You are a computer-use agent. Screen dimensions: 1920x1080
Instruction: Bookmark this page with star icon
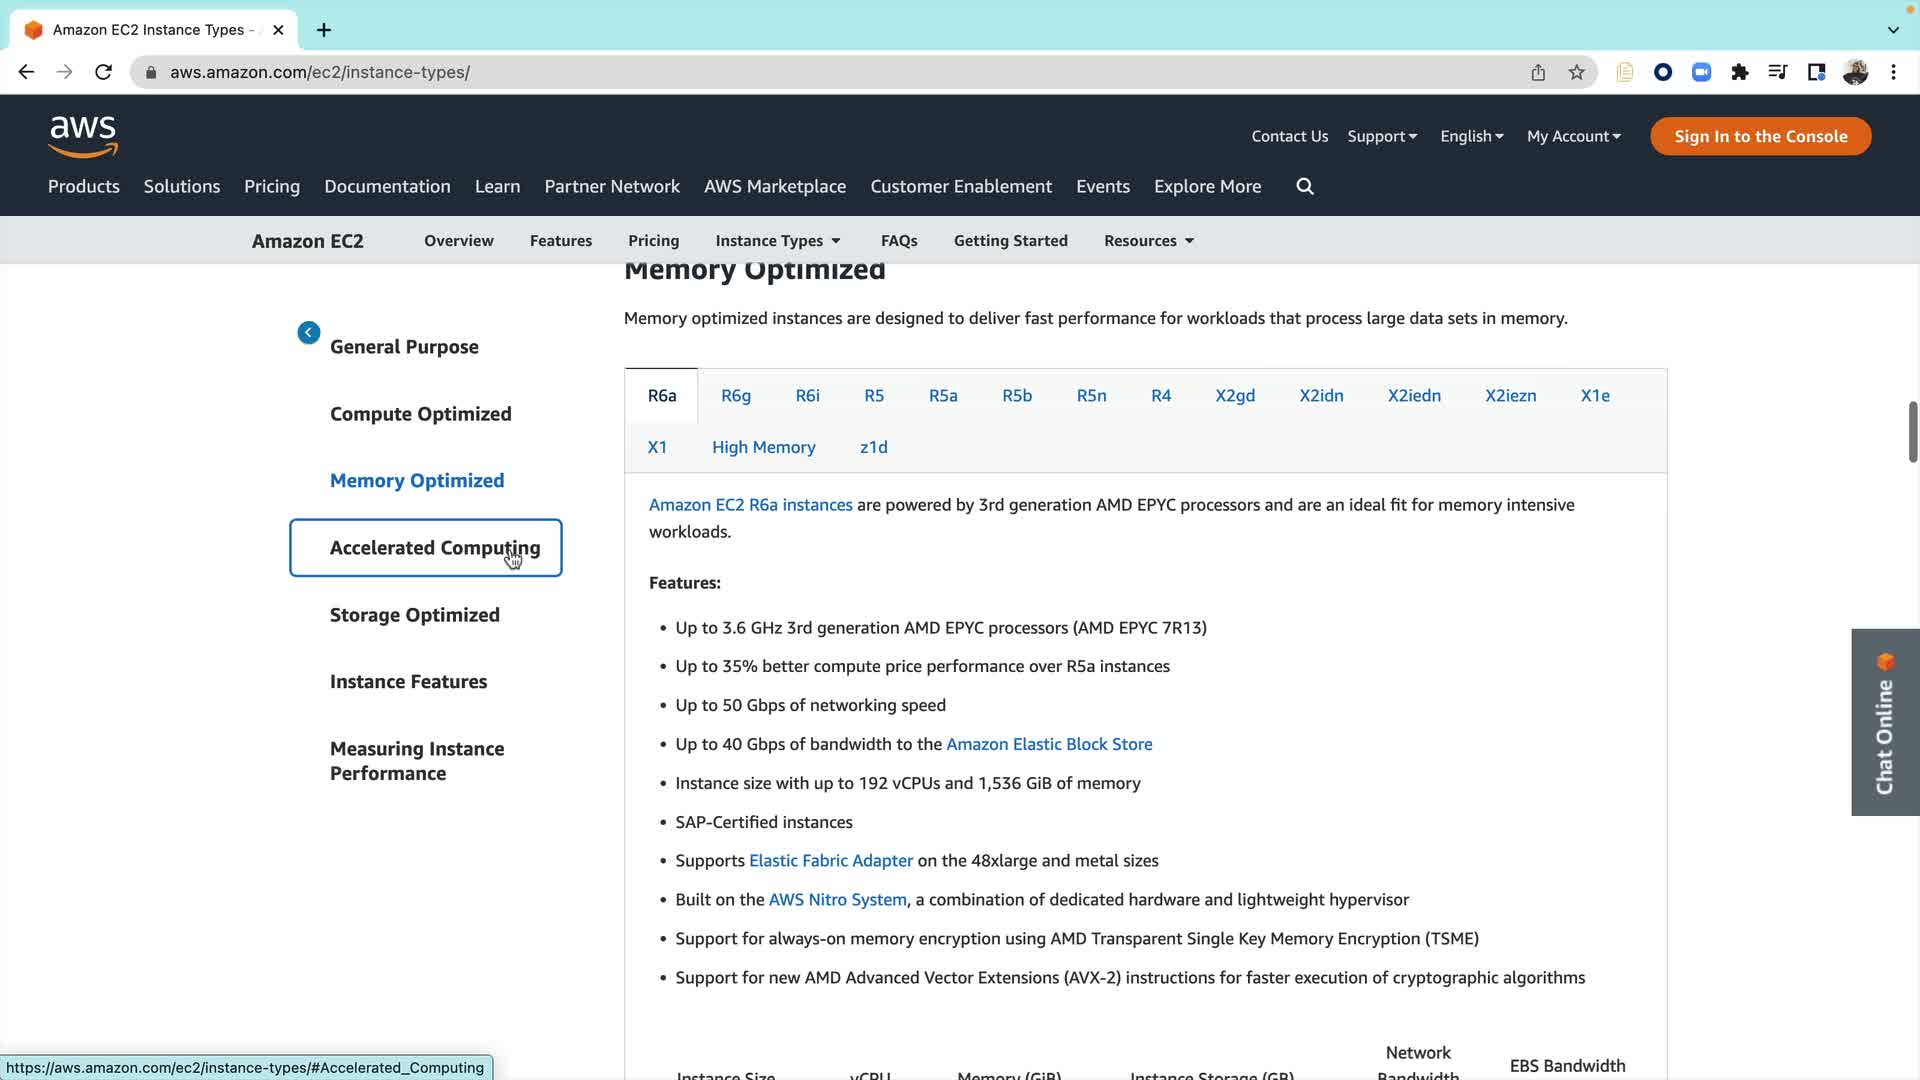1576,72
